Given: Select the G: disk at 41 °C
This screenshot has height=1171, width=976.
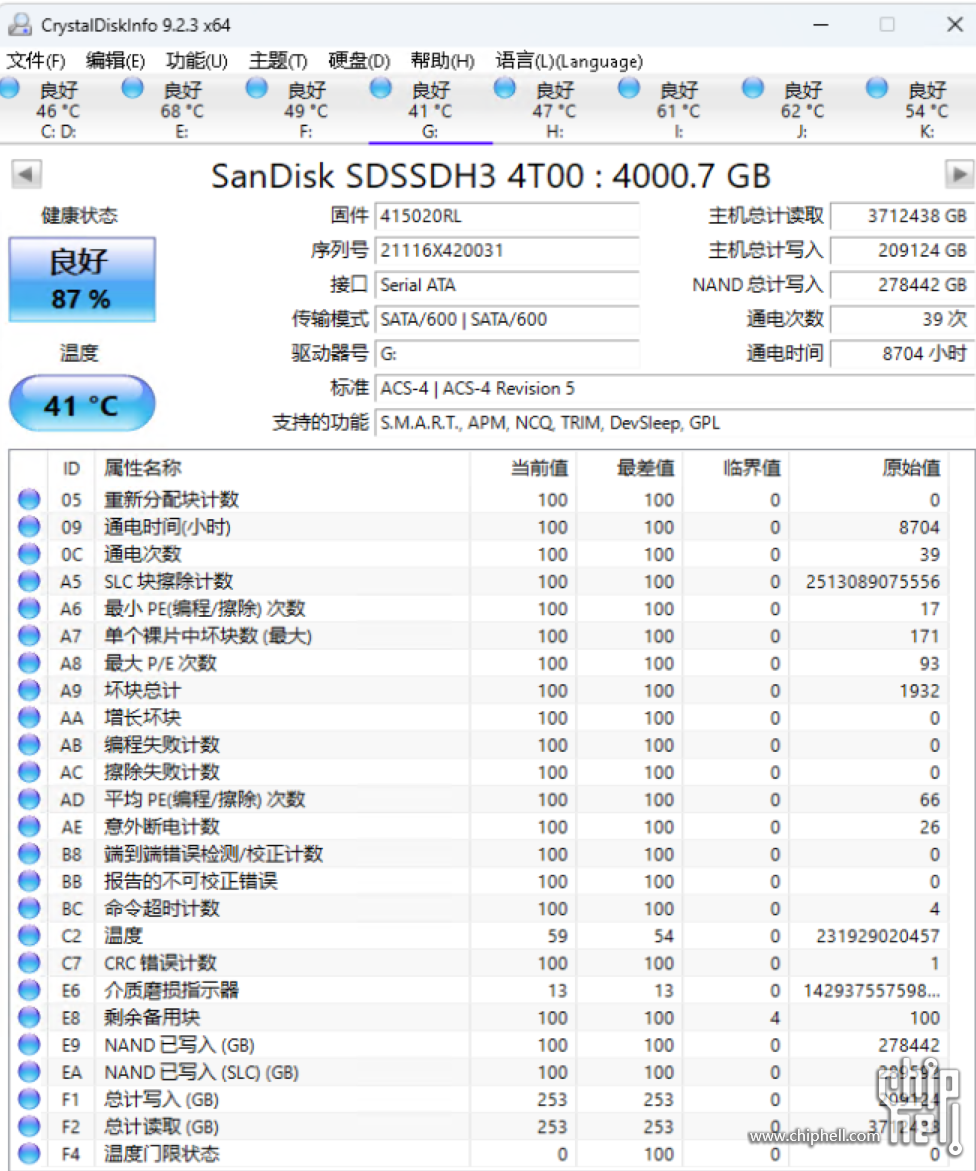Looking at the screenshot, I should click(x=430, y=111).
